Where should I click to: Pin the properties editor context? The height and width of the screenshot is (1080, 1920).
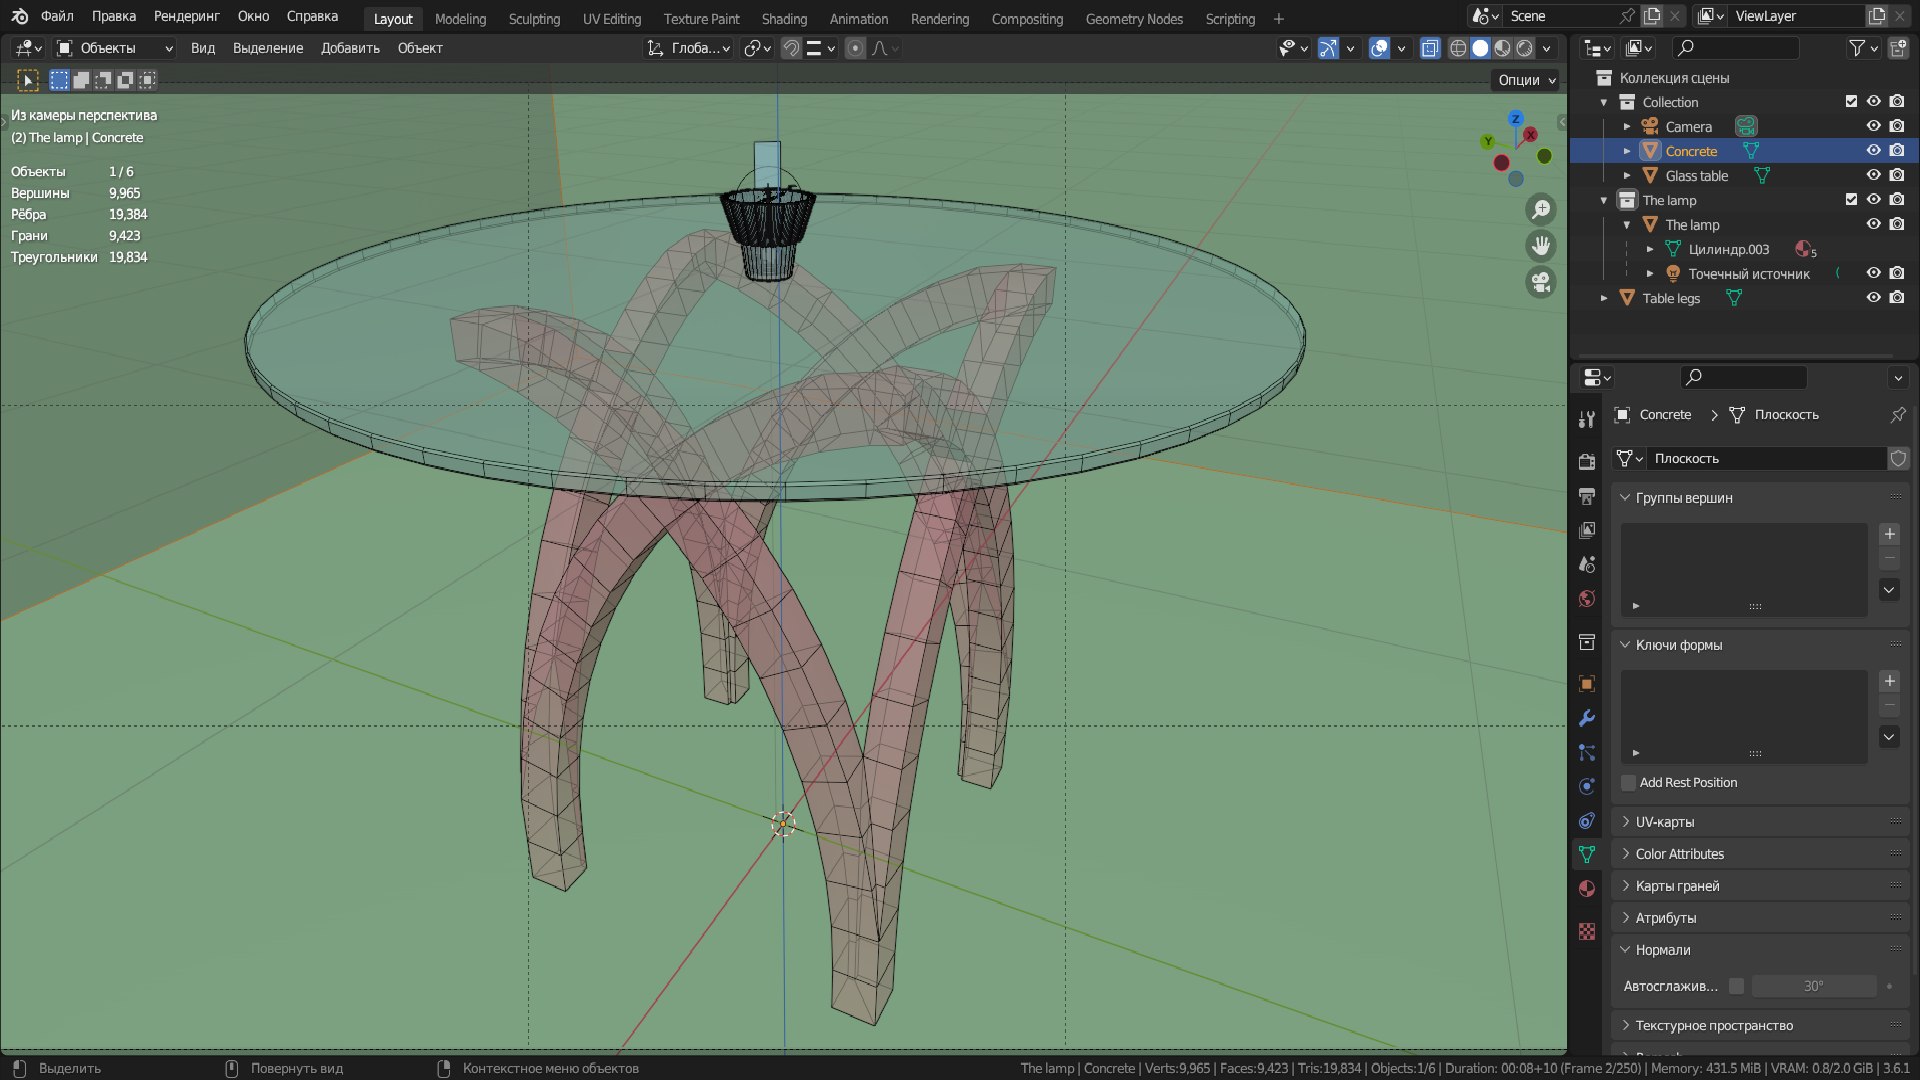[x=1898, y=415]
